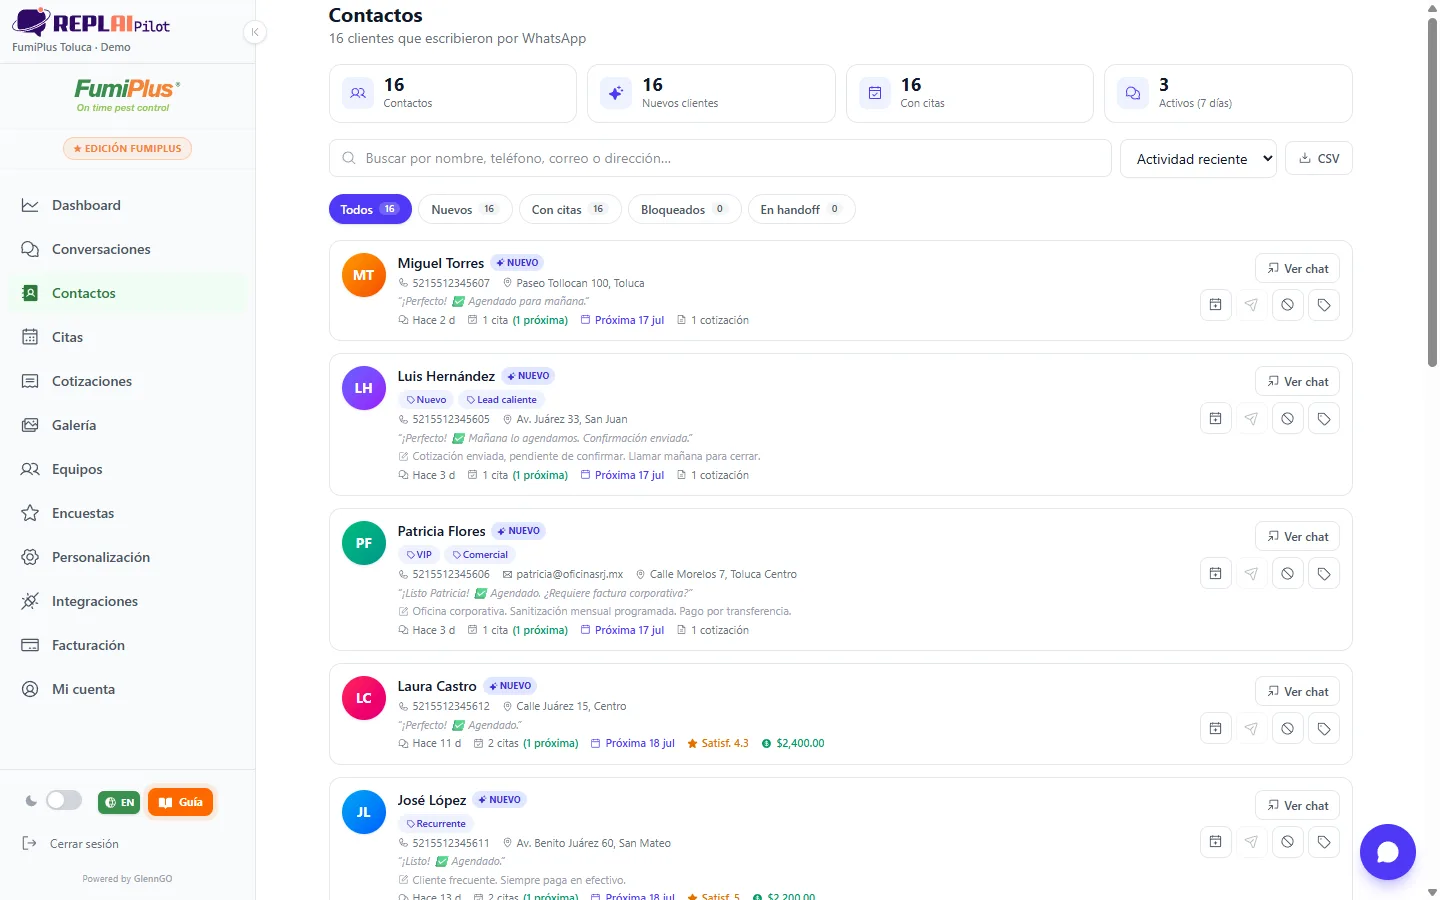Tag icon for Laura Castro
Screen dimensions: 1440x900
coord(1324,729)
